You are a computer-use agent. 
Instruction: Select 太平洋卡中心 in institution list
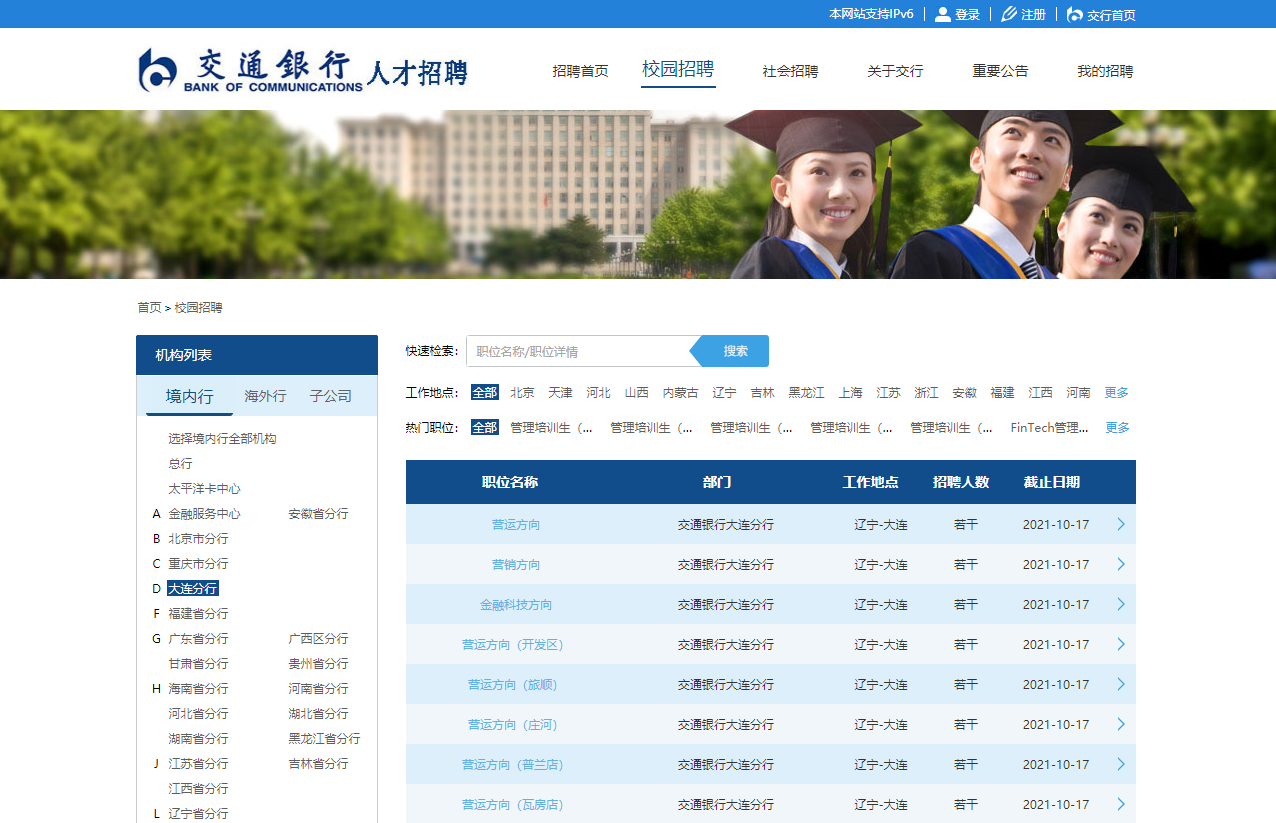click(204, 489)
